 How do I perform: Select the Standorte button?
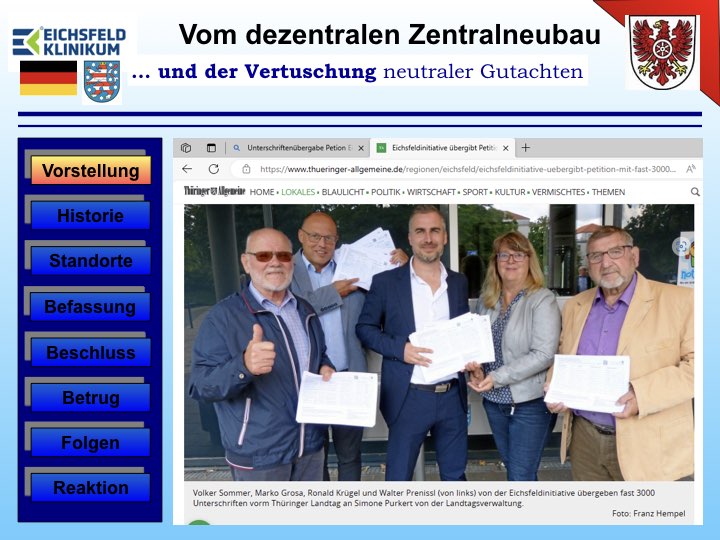(90, 261)
